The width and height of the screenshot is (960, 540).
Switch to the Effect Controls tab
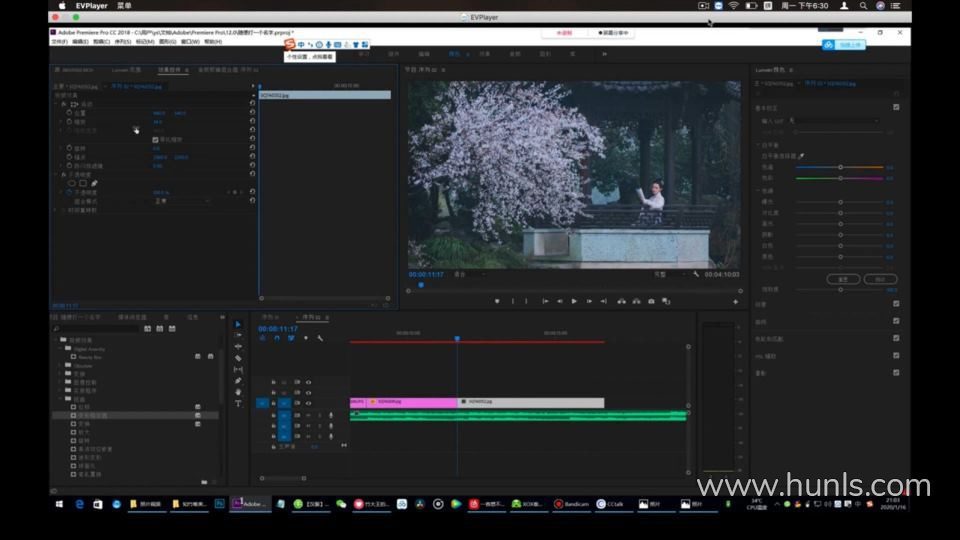click(170, 70)
